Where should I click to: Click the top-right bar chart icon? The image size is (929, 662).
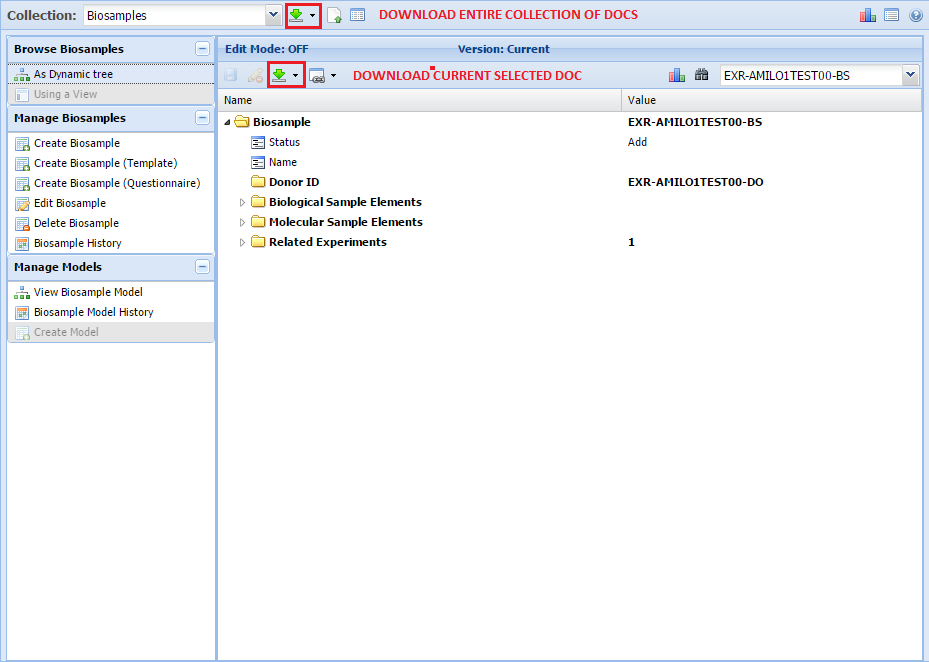867,15
